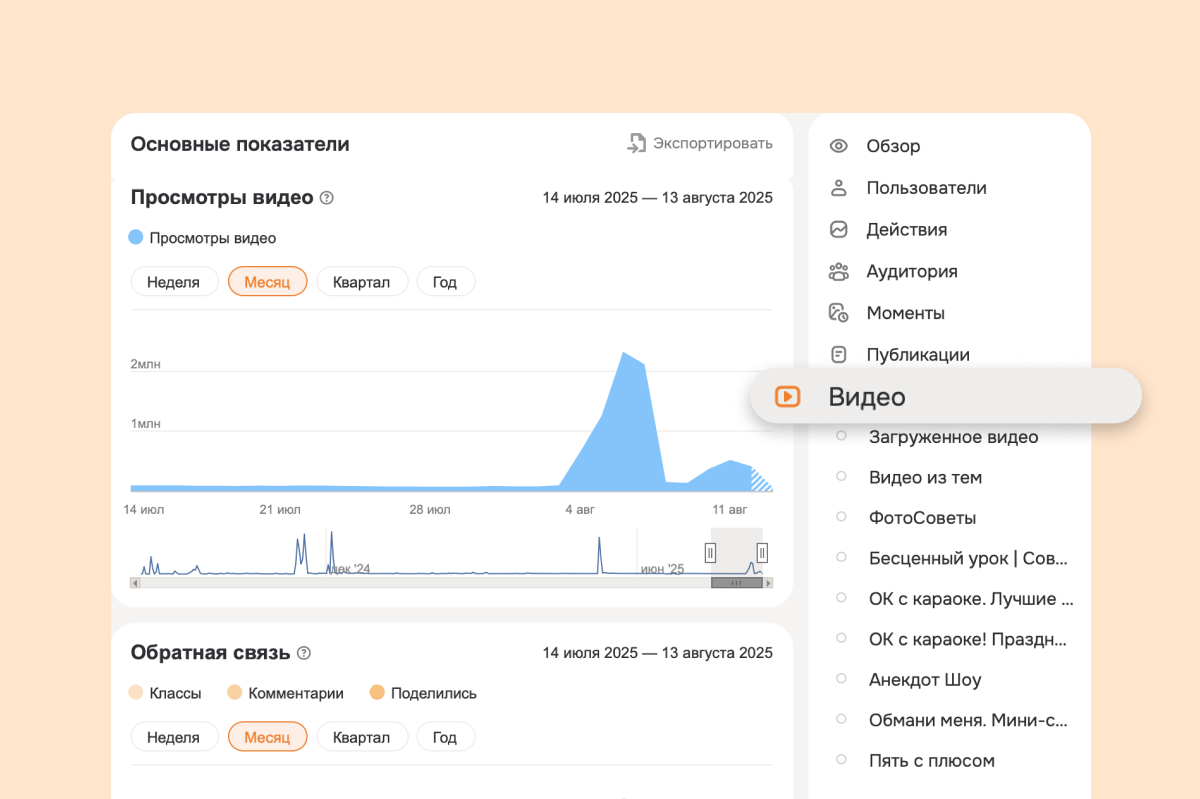
Task: Click the Основные показатели heading
Action: [x=240, y=144]
